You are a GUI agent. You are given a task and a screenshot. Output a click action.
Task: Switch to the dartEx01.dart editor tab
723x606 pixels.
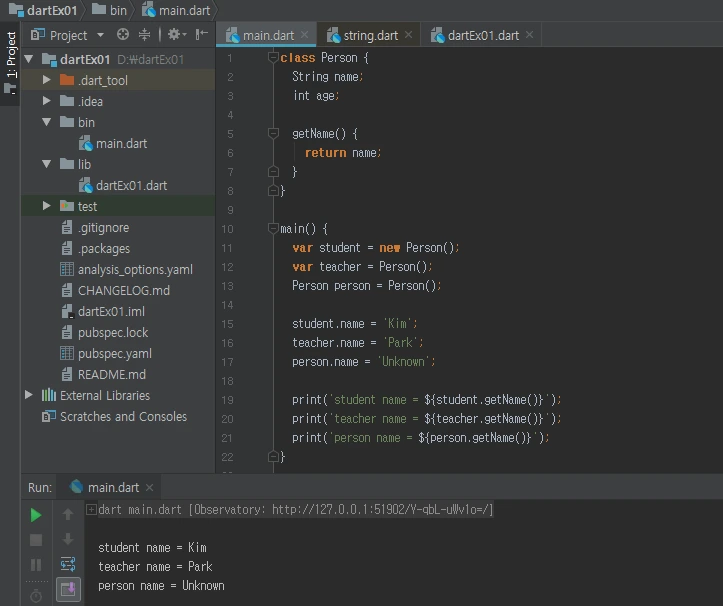[482, 35]
